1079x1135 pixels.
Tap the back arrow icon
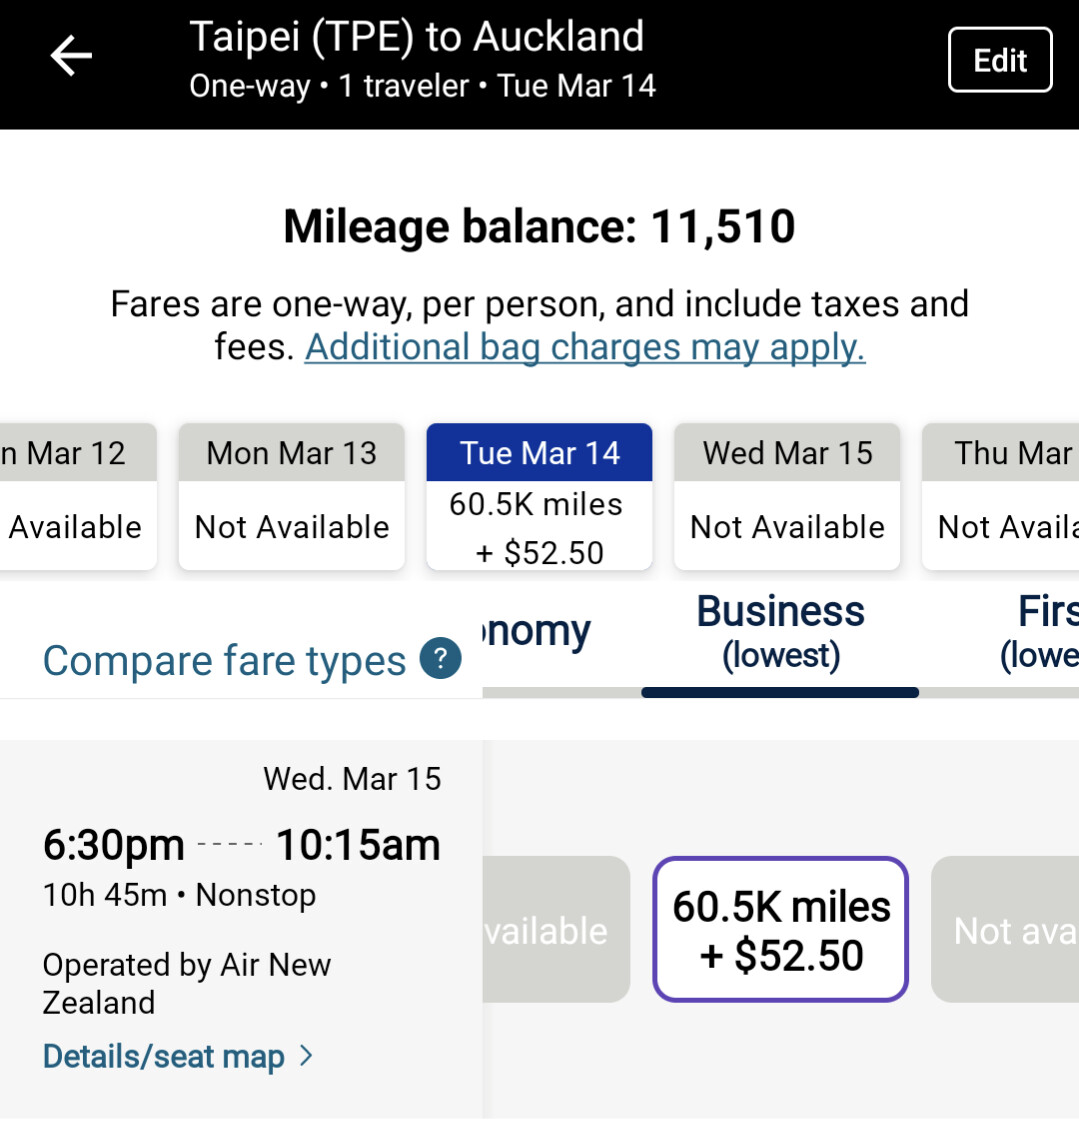(71, 56)
